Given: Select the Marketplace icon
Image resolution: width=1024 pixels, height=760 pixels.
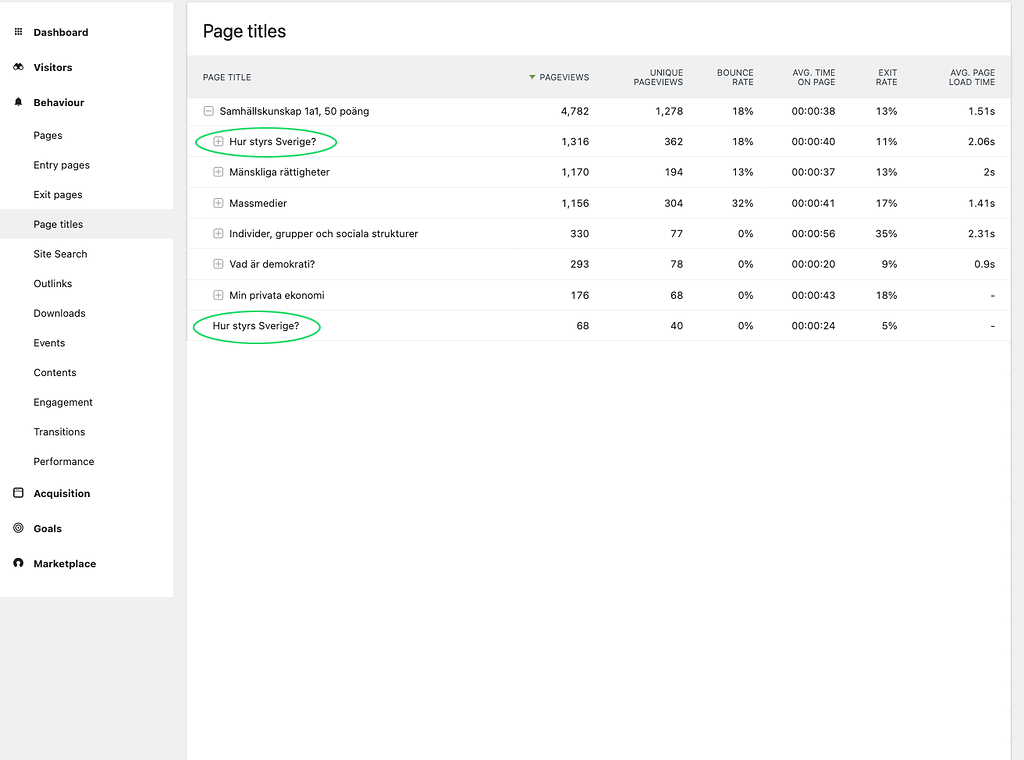Looking at the screenshot, I should [17, 563].
